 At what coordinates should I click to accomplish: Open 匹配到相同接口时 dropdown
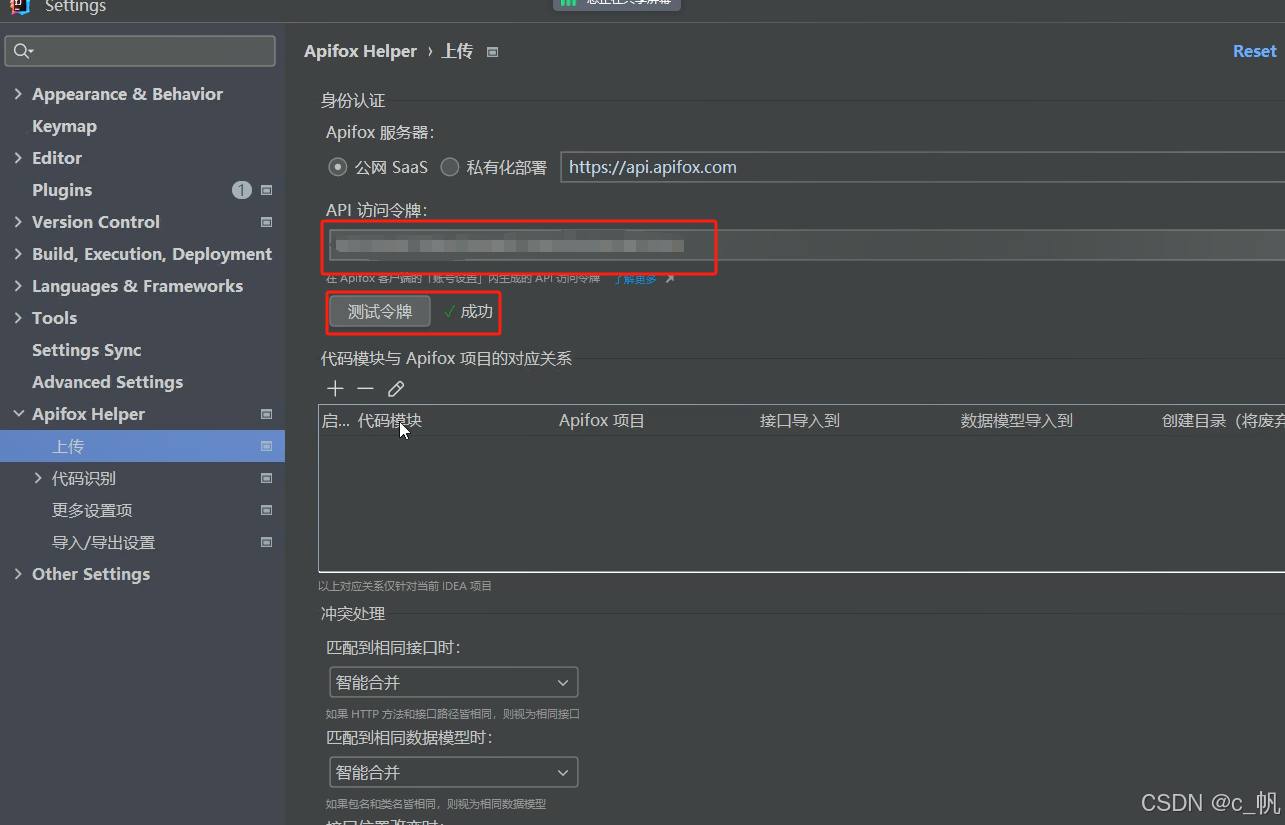[x=454, y=683]
